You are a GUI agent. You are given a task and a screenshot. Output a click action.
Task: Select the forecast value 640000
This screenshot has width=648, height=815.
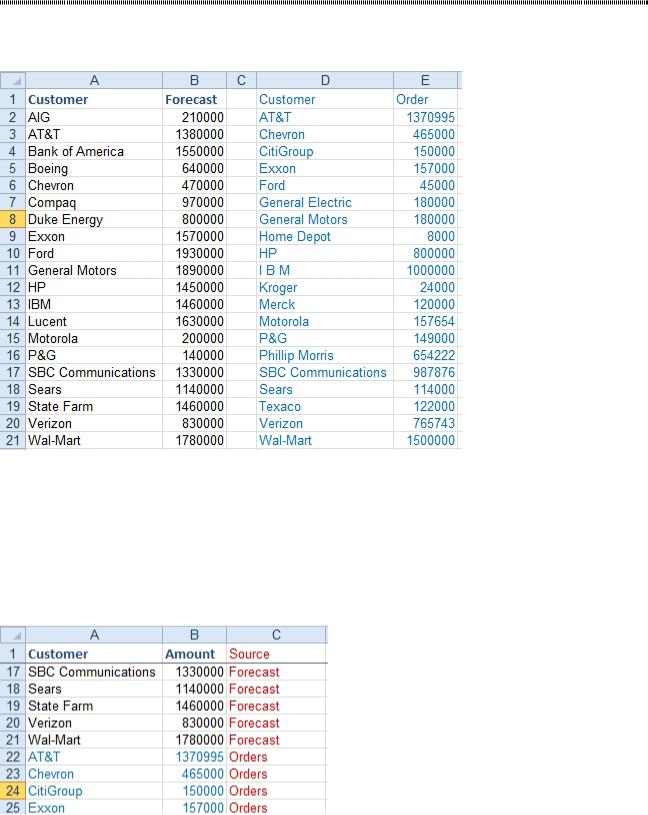click(x=194, y=168)
